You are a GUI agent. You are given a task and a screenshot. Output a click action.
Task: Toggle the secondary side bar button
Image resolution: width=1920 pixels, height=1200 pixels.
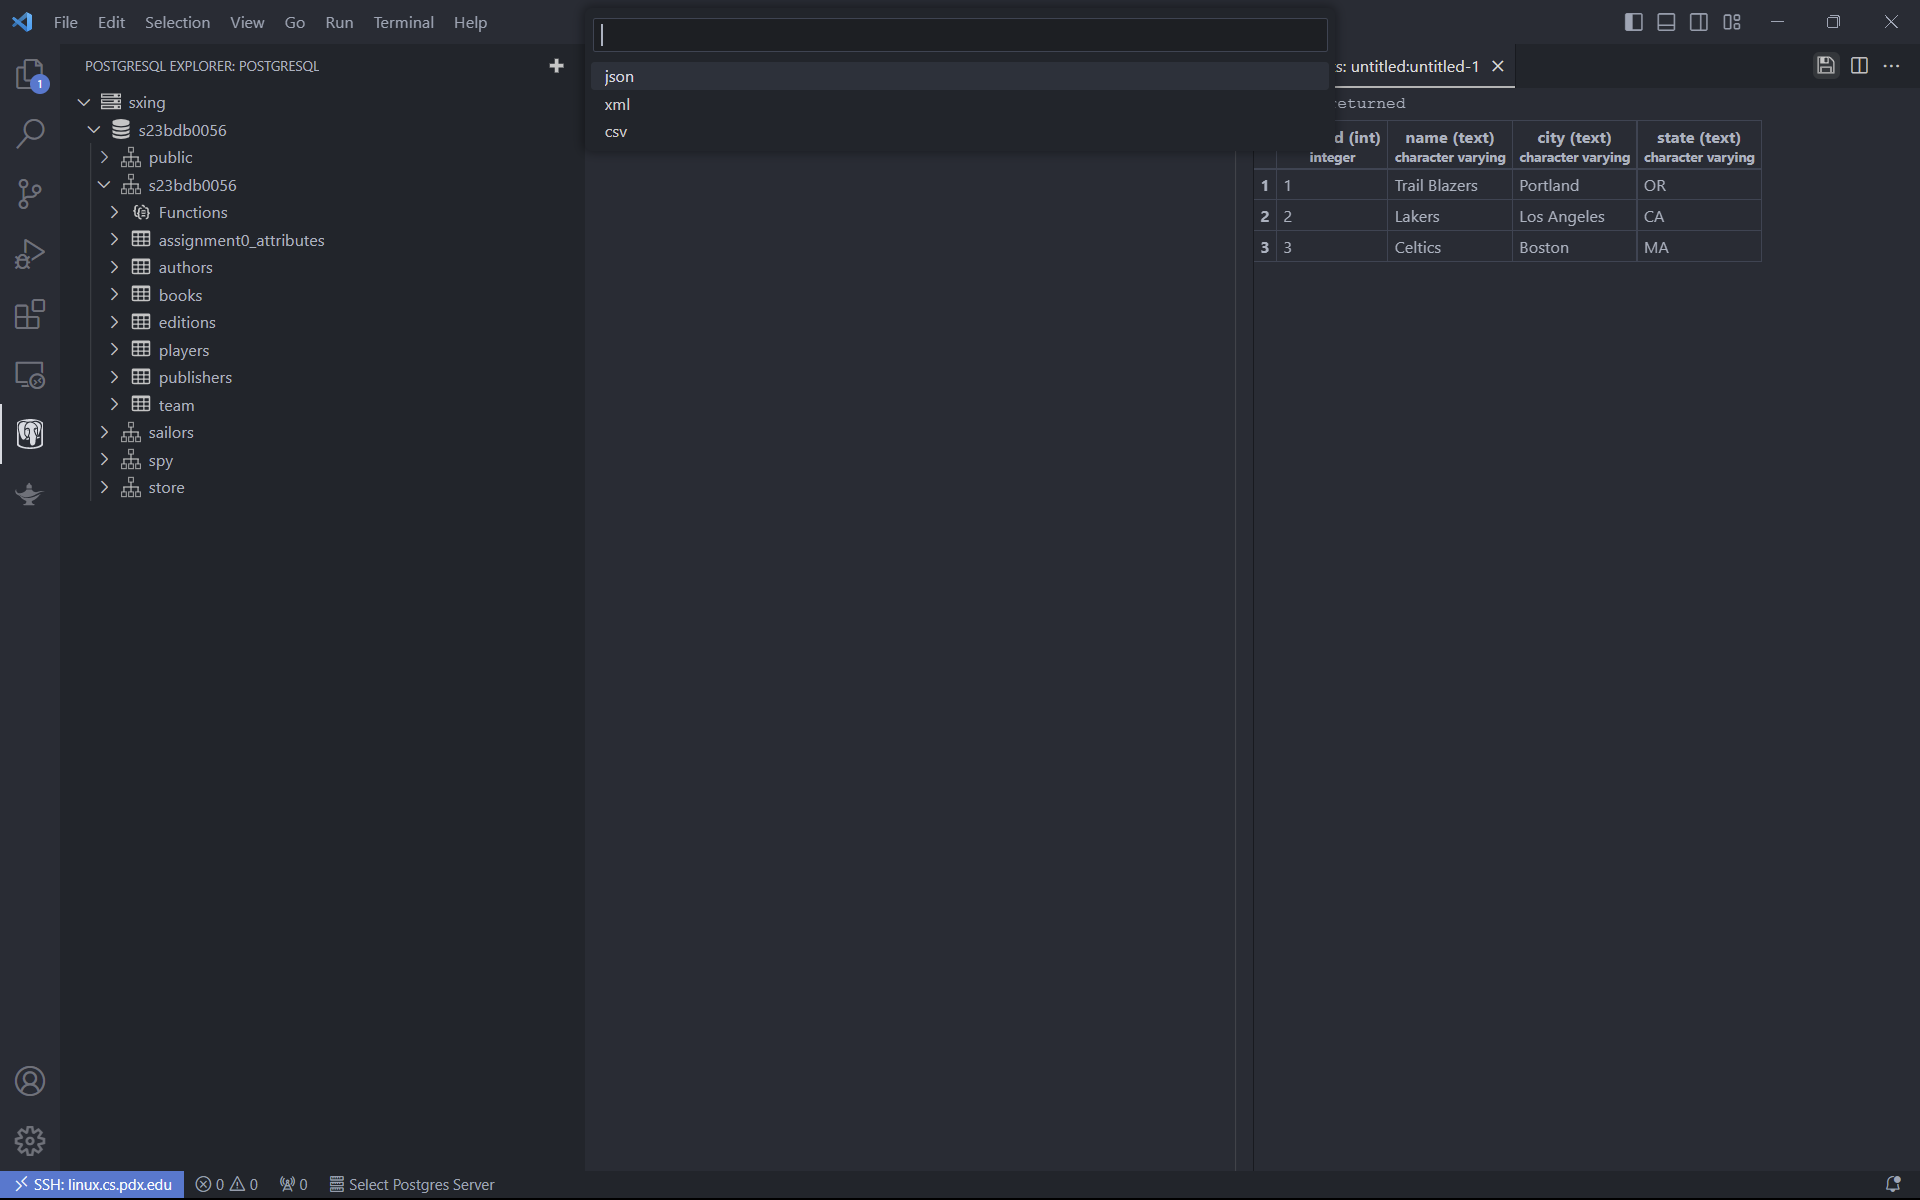[x=1699, y=22]
